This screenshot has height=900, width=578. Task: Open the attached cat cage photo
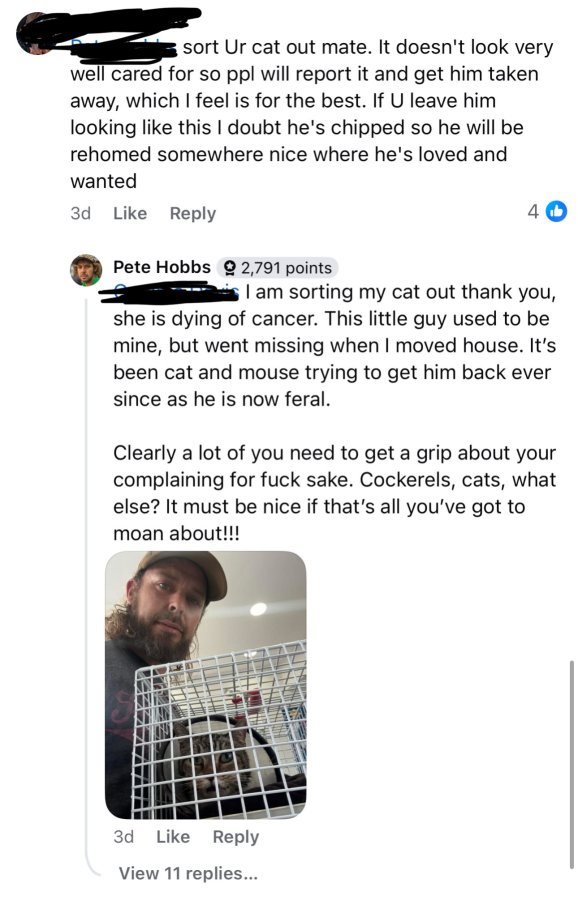[205, 685]
